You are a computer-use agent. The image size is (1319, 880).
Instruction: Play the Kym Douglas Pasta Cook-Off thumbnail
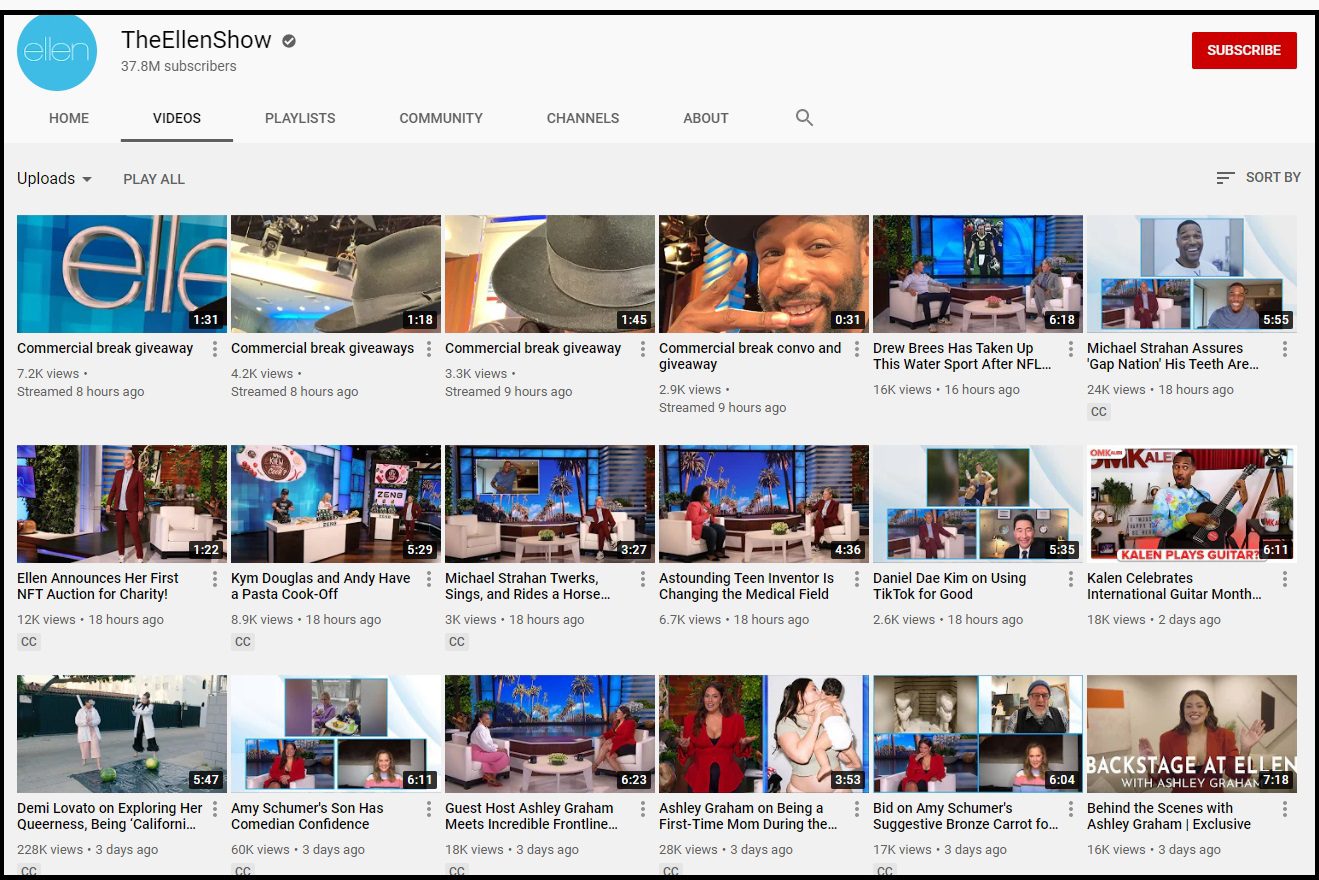[335, 504]
